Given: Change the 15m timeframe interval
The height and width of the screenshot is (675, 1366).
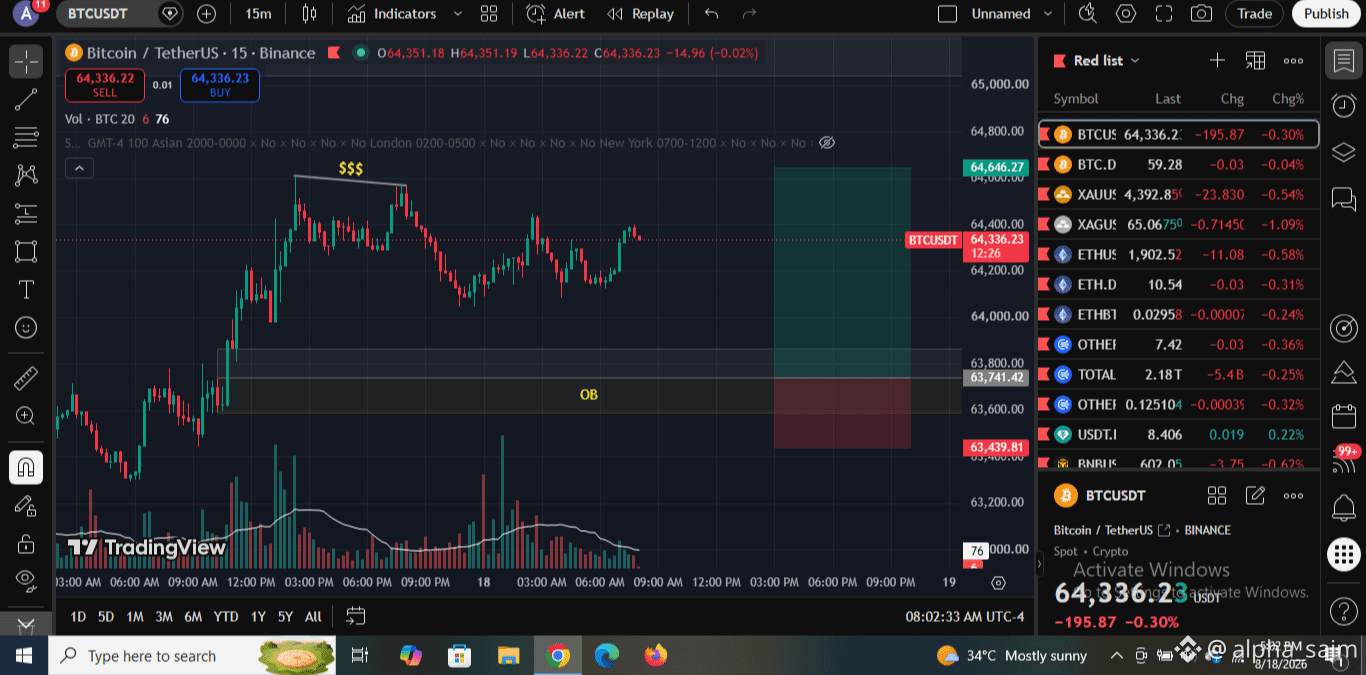Looking at the screenshot, I should click(x=258, y=14).
